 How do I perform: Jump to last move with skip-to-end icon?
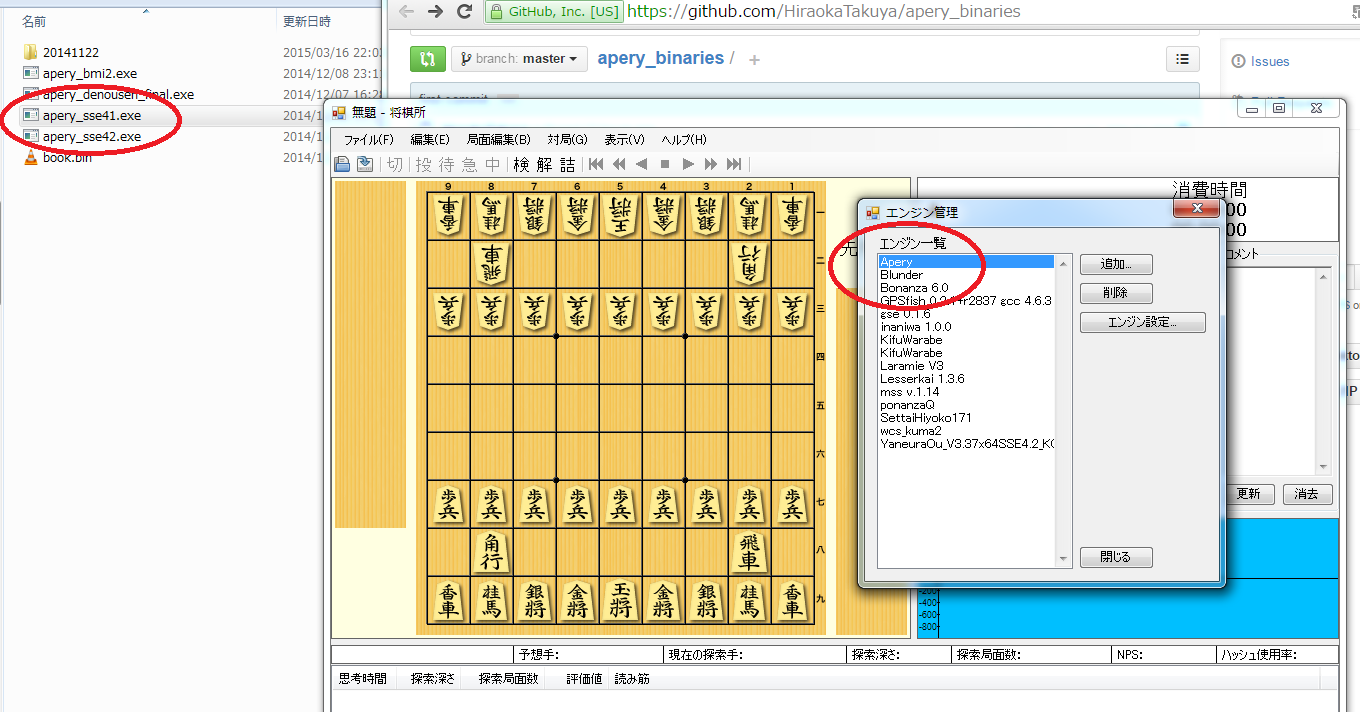[x=734, y=164]
